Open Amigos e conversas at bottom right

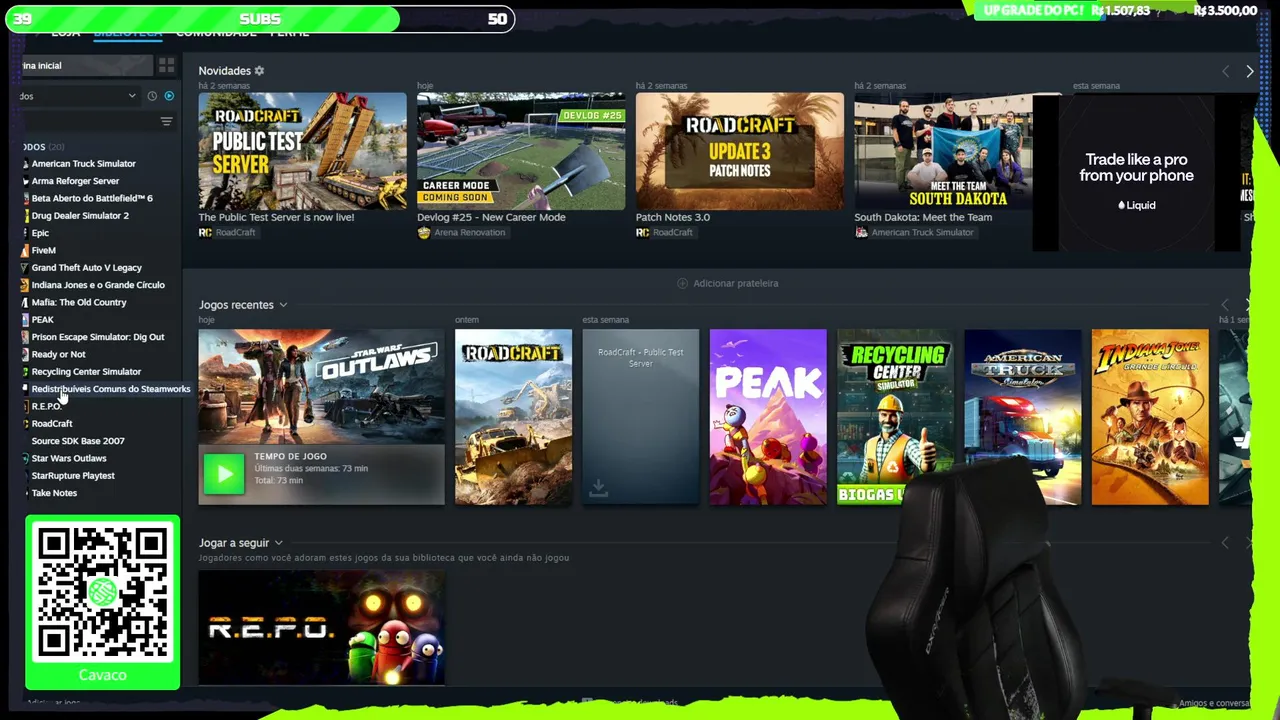[x=1214, y=704]
